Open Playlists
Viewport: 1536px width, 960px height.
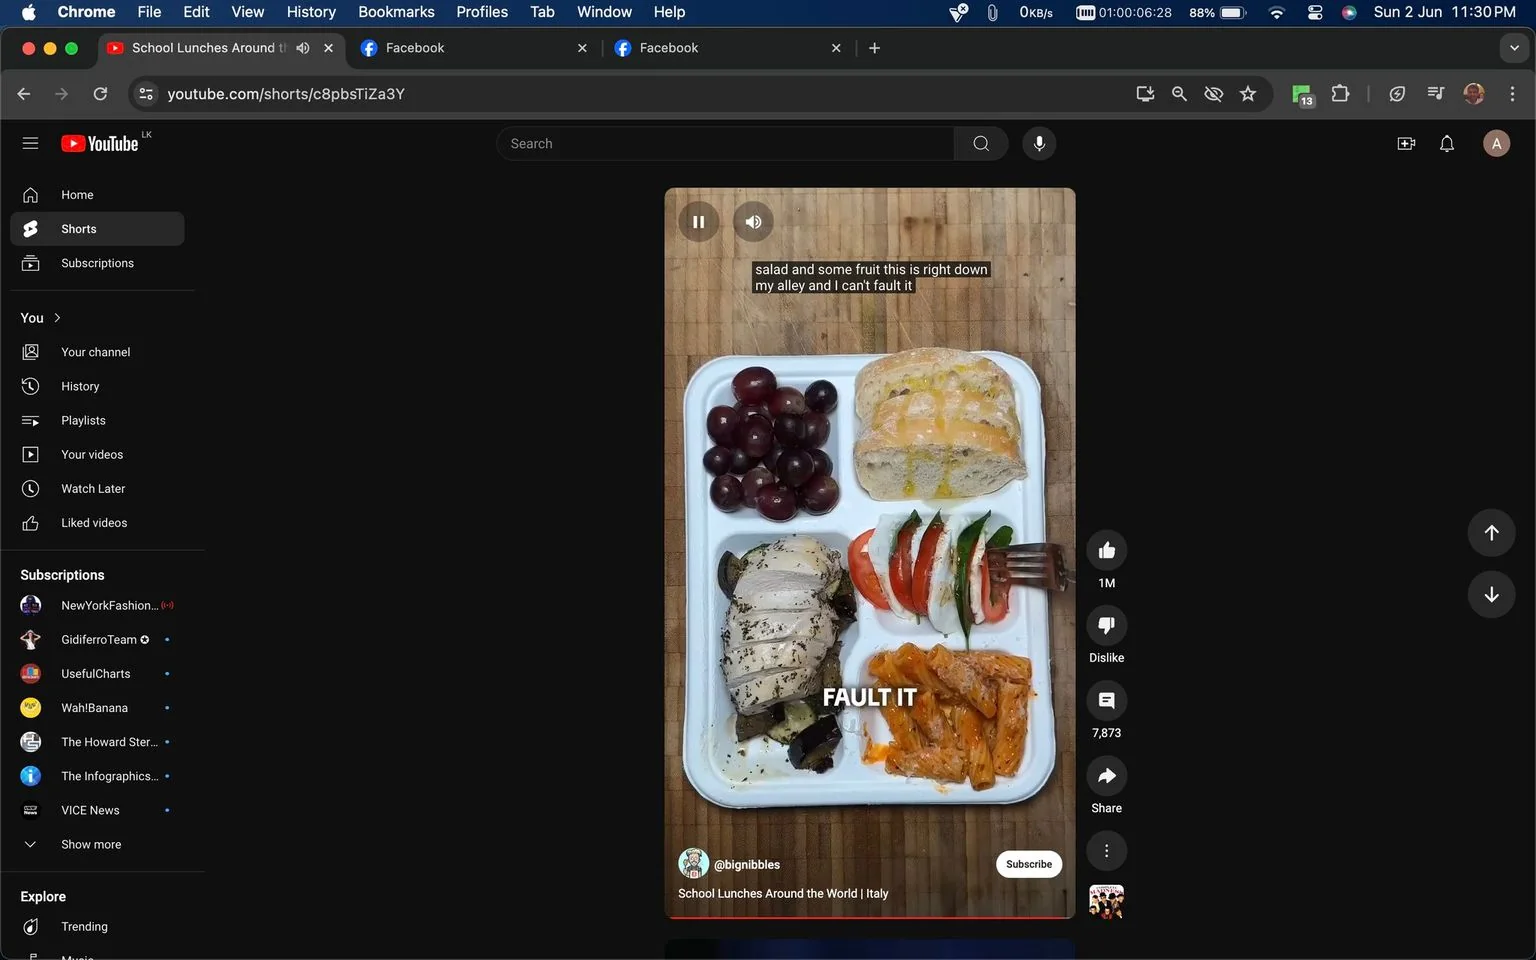(97, 420)
